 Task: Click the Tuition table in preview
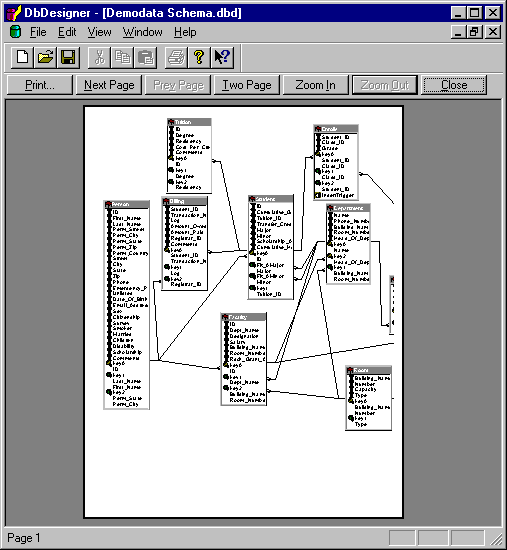tap(189, 156)
